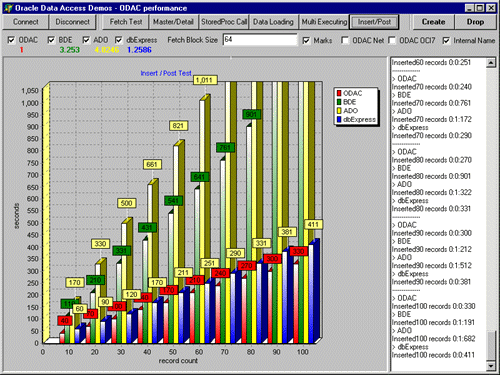Click the 761 green chart mark

[x=225, y=147]
